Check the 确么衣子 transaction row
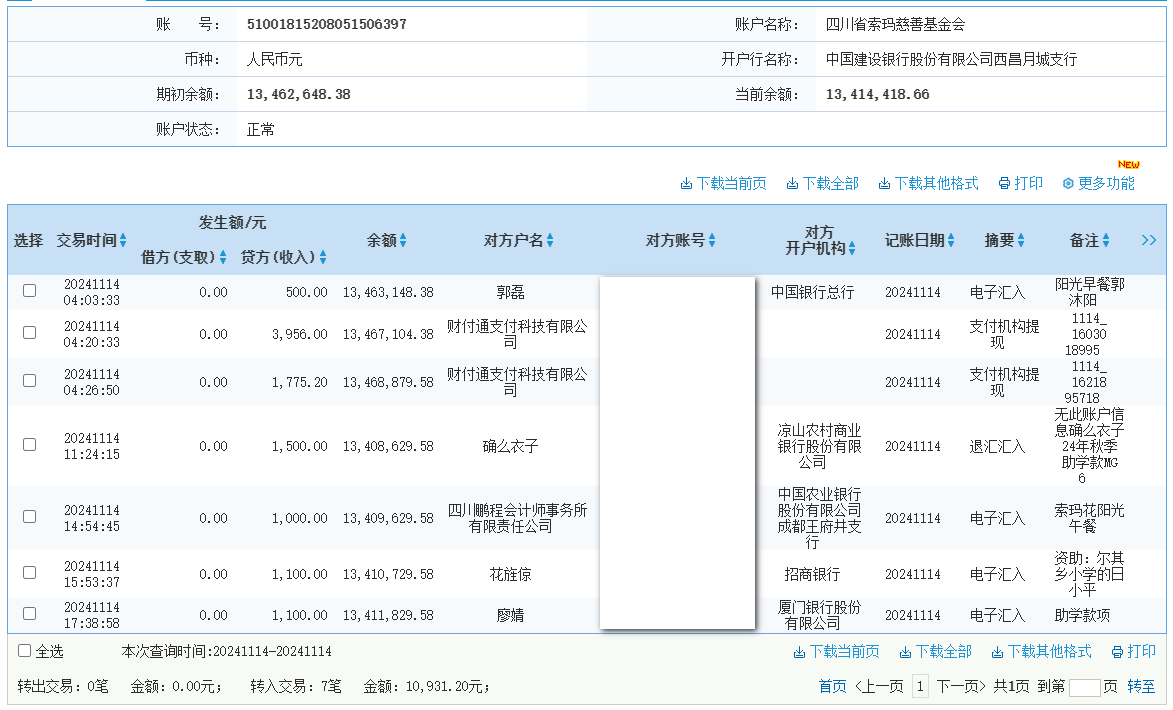The height and width of the screenshot is (710, 1173). 29,444
